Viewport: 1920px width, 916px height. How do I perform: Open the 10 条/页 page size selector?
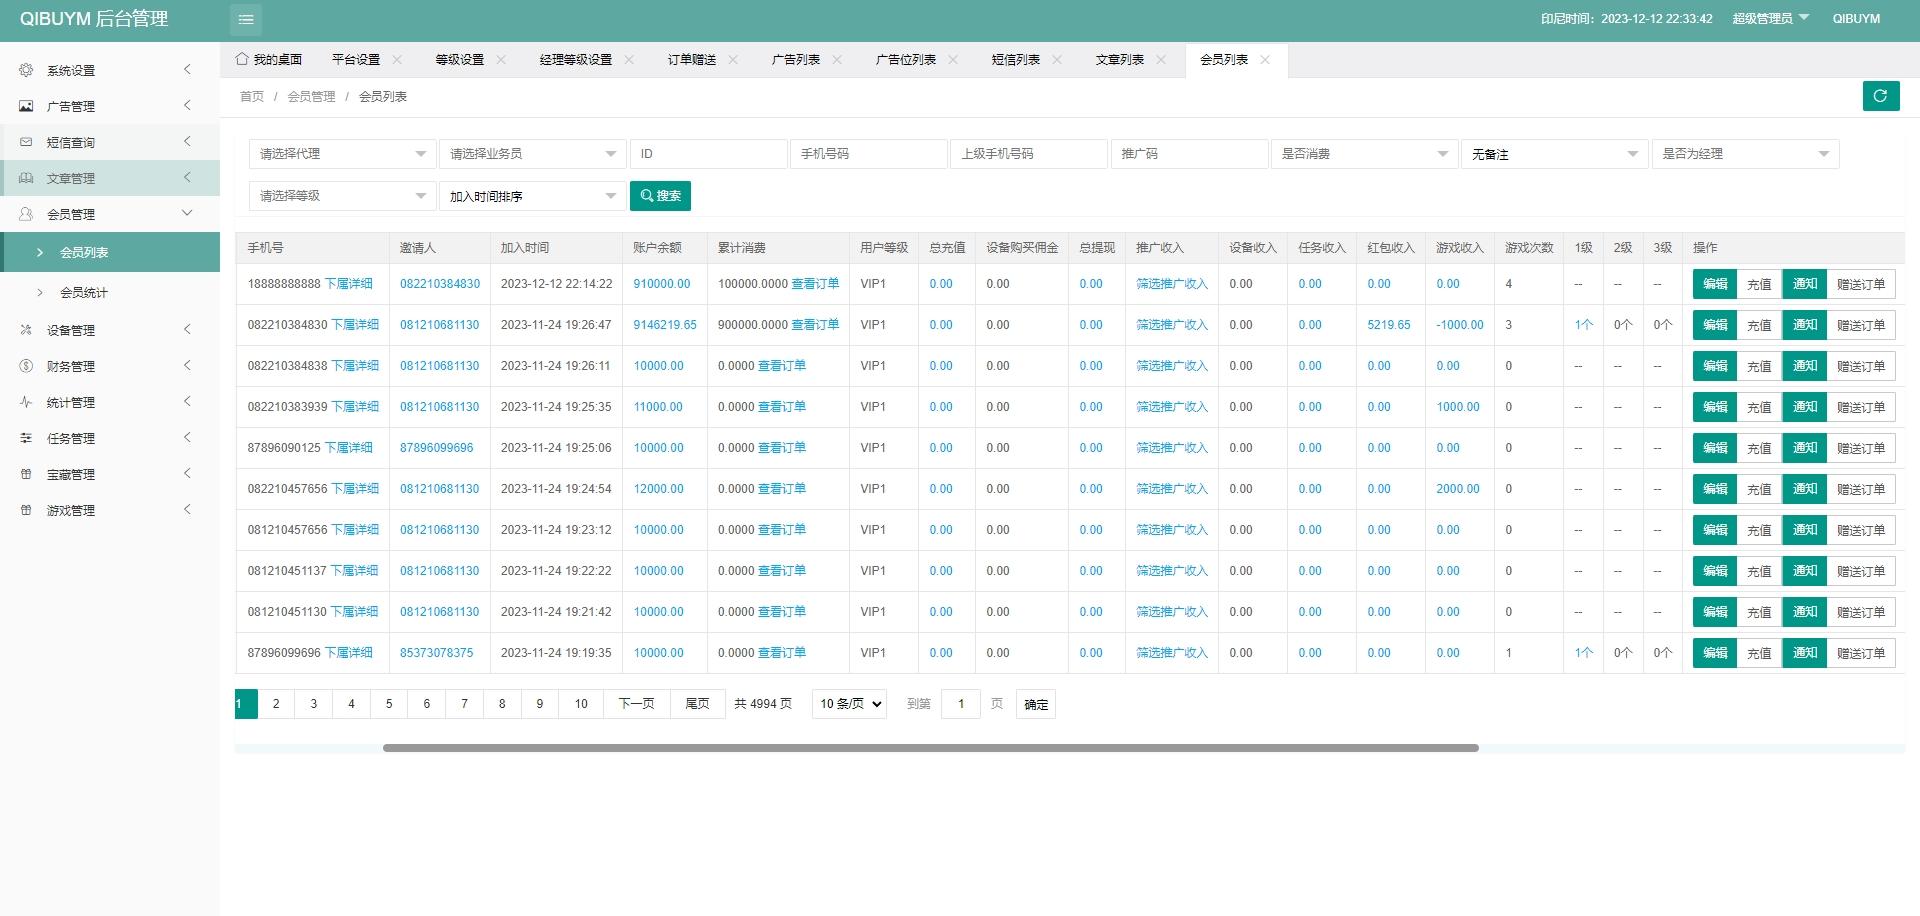(849, 704)
